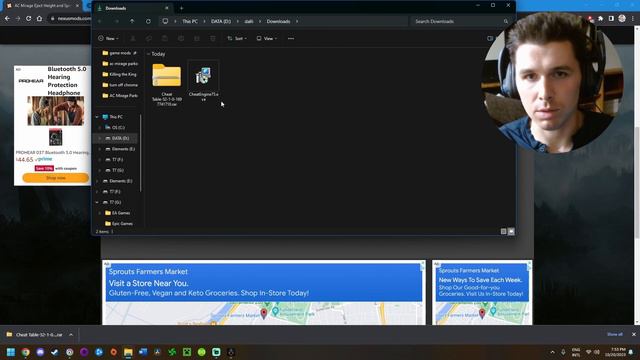Click the disabled Cut toolbar icon
Viewport: 640px width, 360px height.
click(x=133, y=38)
